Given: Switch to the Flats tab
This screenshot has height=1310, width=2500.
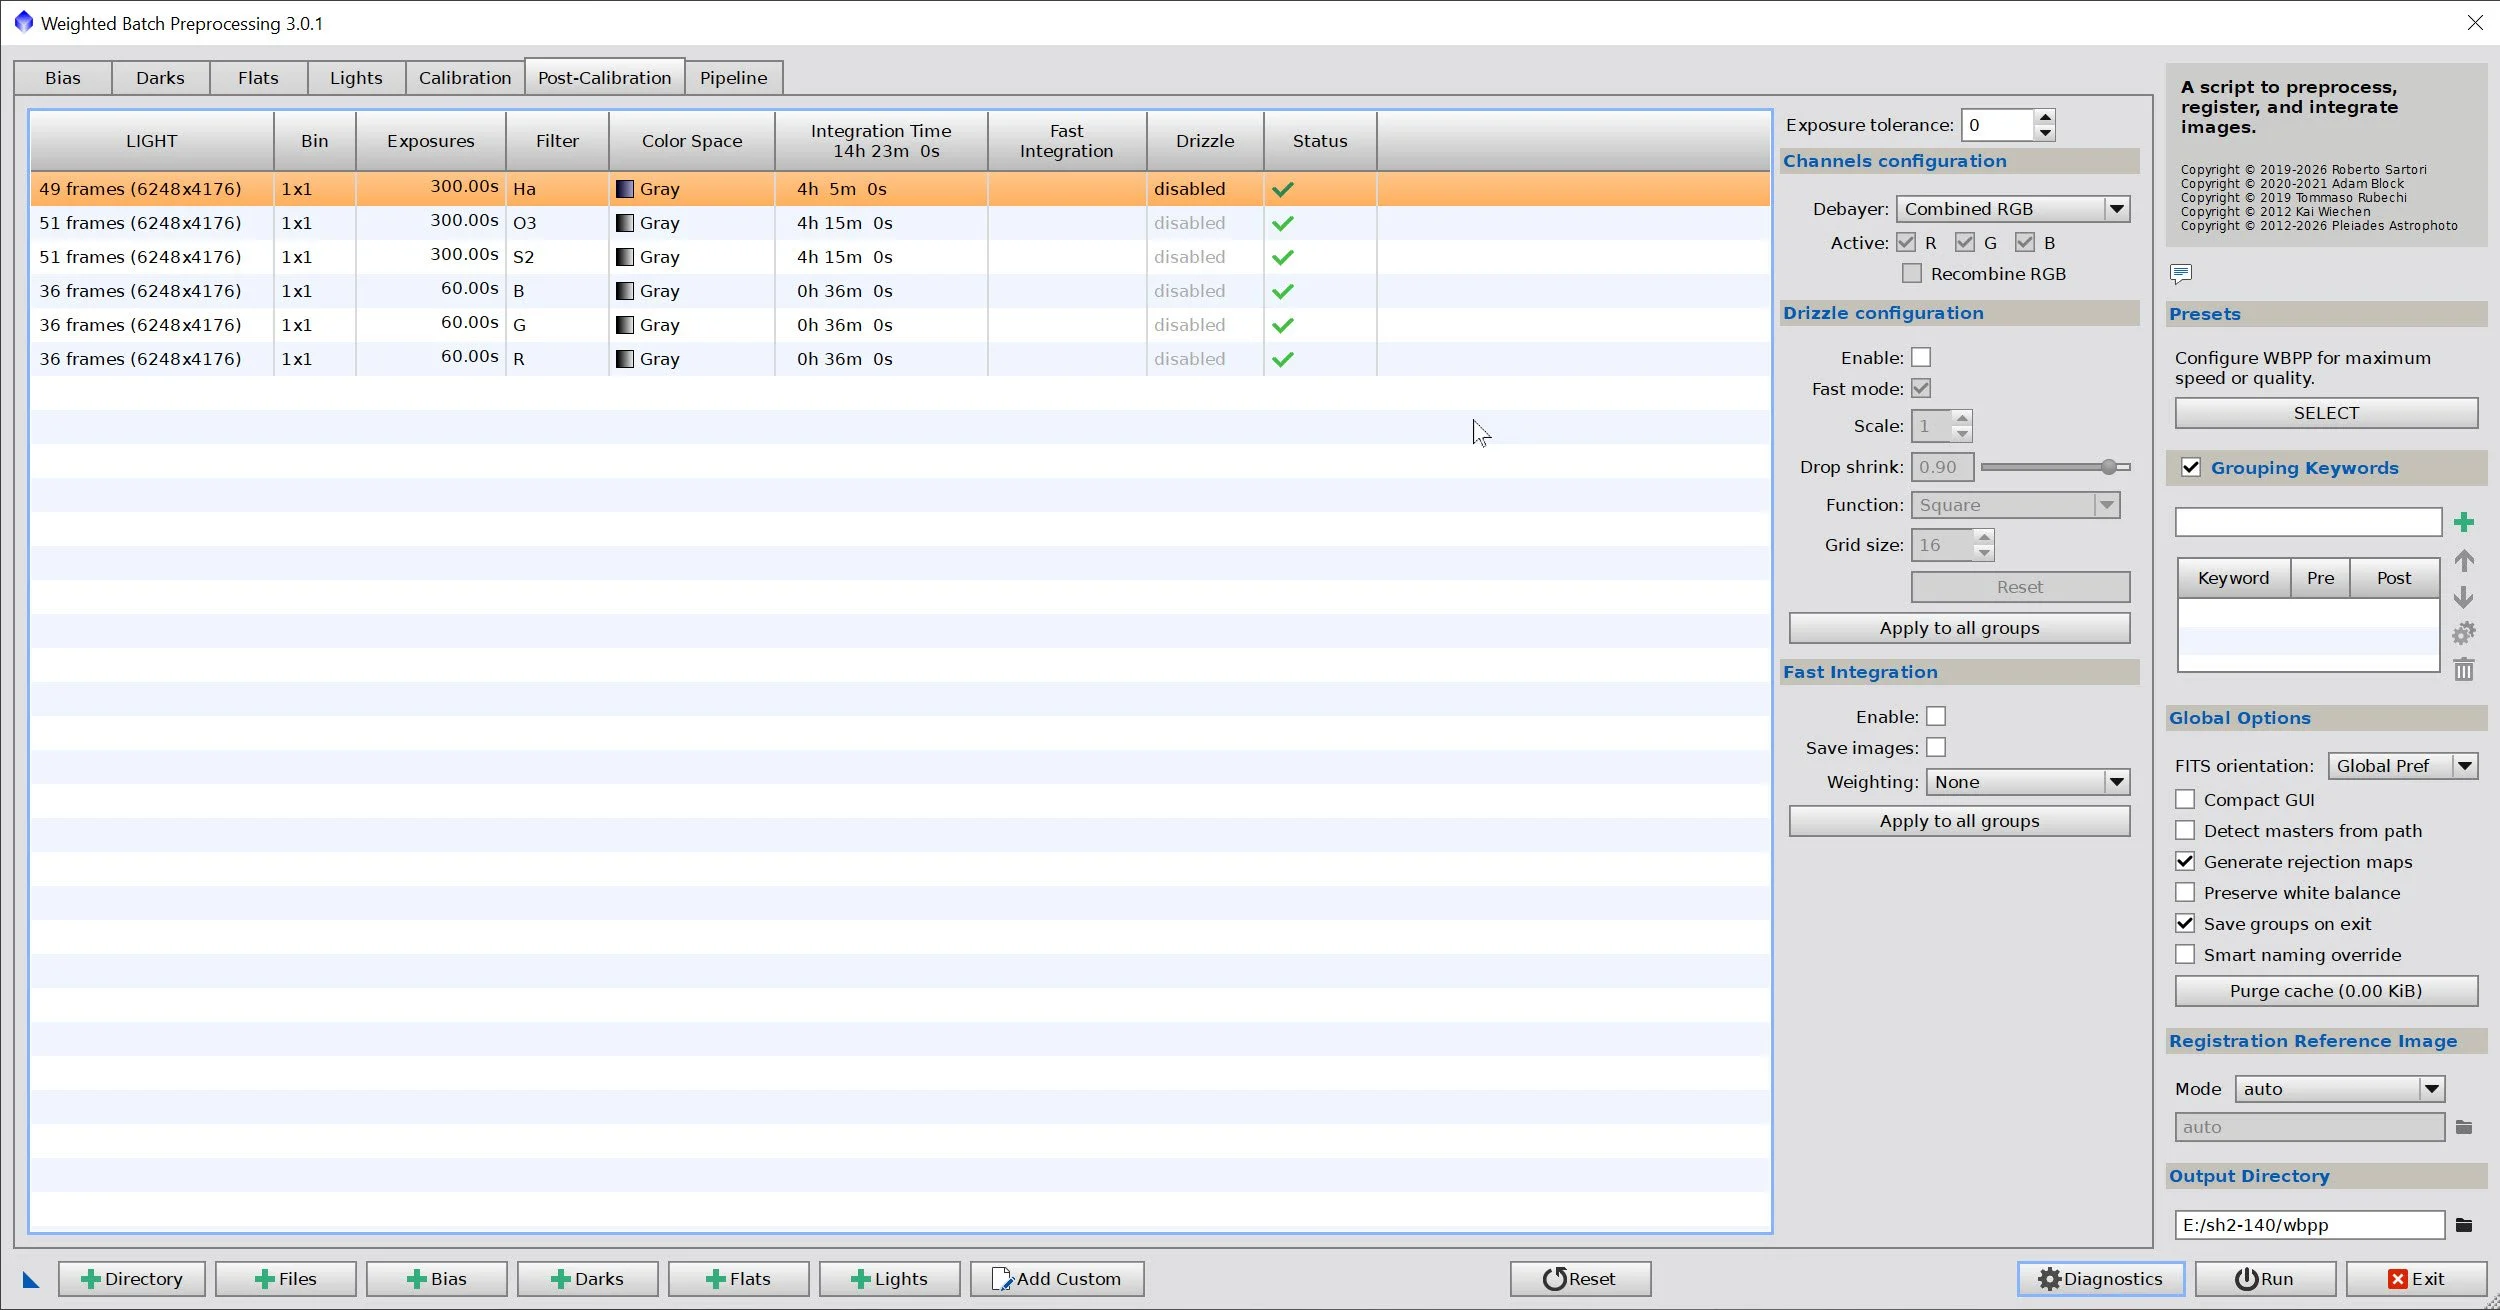Looking at the screenshot, I should click(258, 78).
